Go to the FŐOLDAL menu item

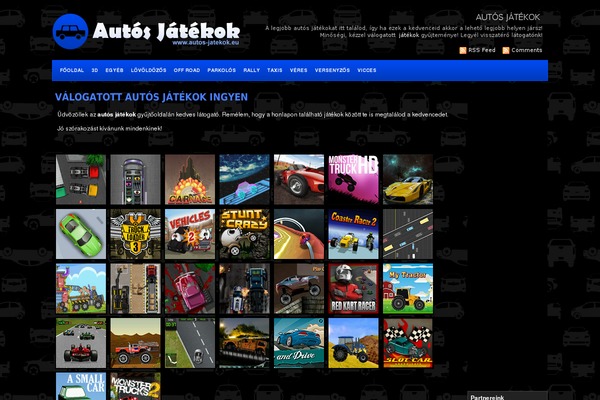72,70
